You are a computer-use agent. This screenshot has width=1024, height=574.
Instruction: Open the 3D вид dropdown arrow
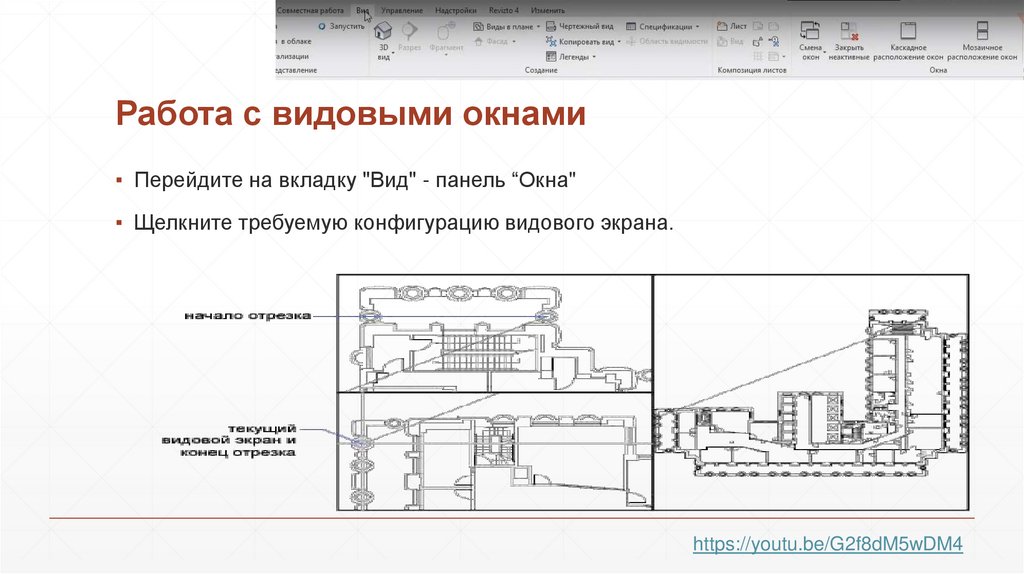(x=393, y=53)
